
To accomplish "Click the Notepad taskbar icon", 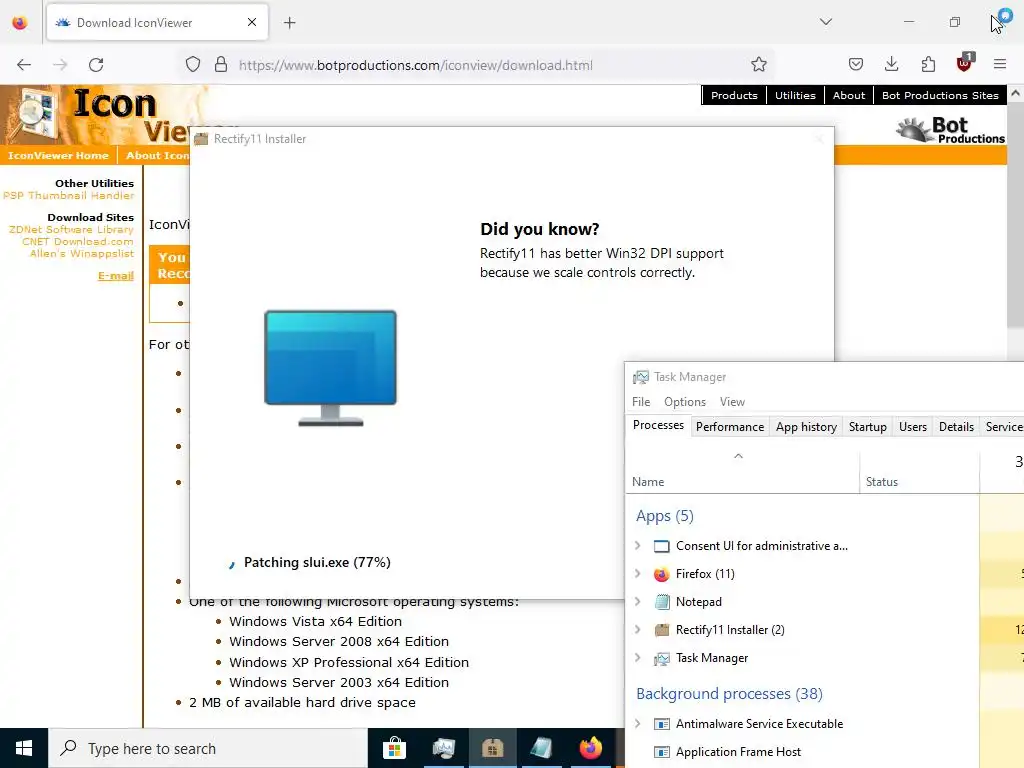I will point(541,748).
